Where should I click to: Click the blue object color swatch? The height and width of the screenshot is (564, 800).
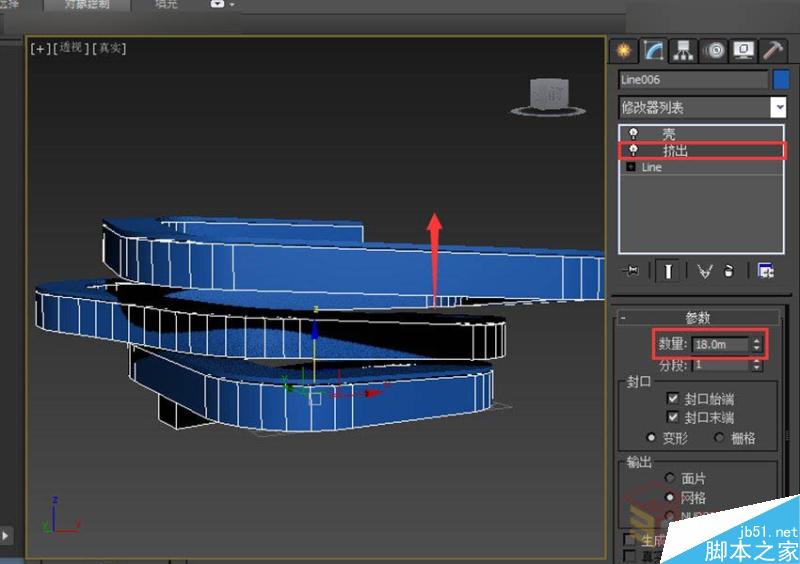coord(781,79)
